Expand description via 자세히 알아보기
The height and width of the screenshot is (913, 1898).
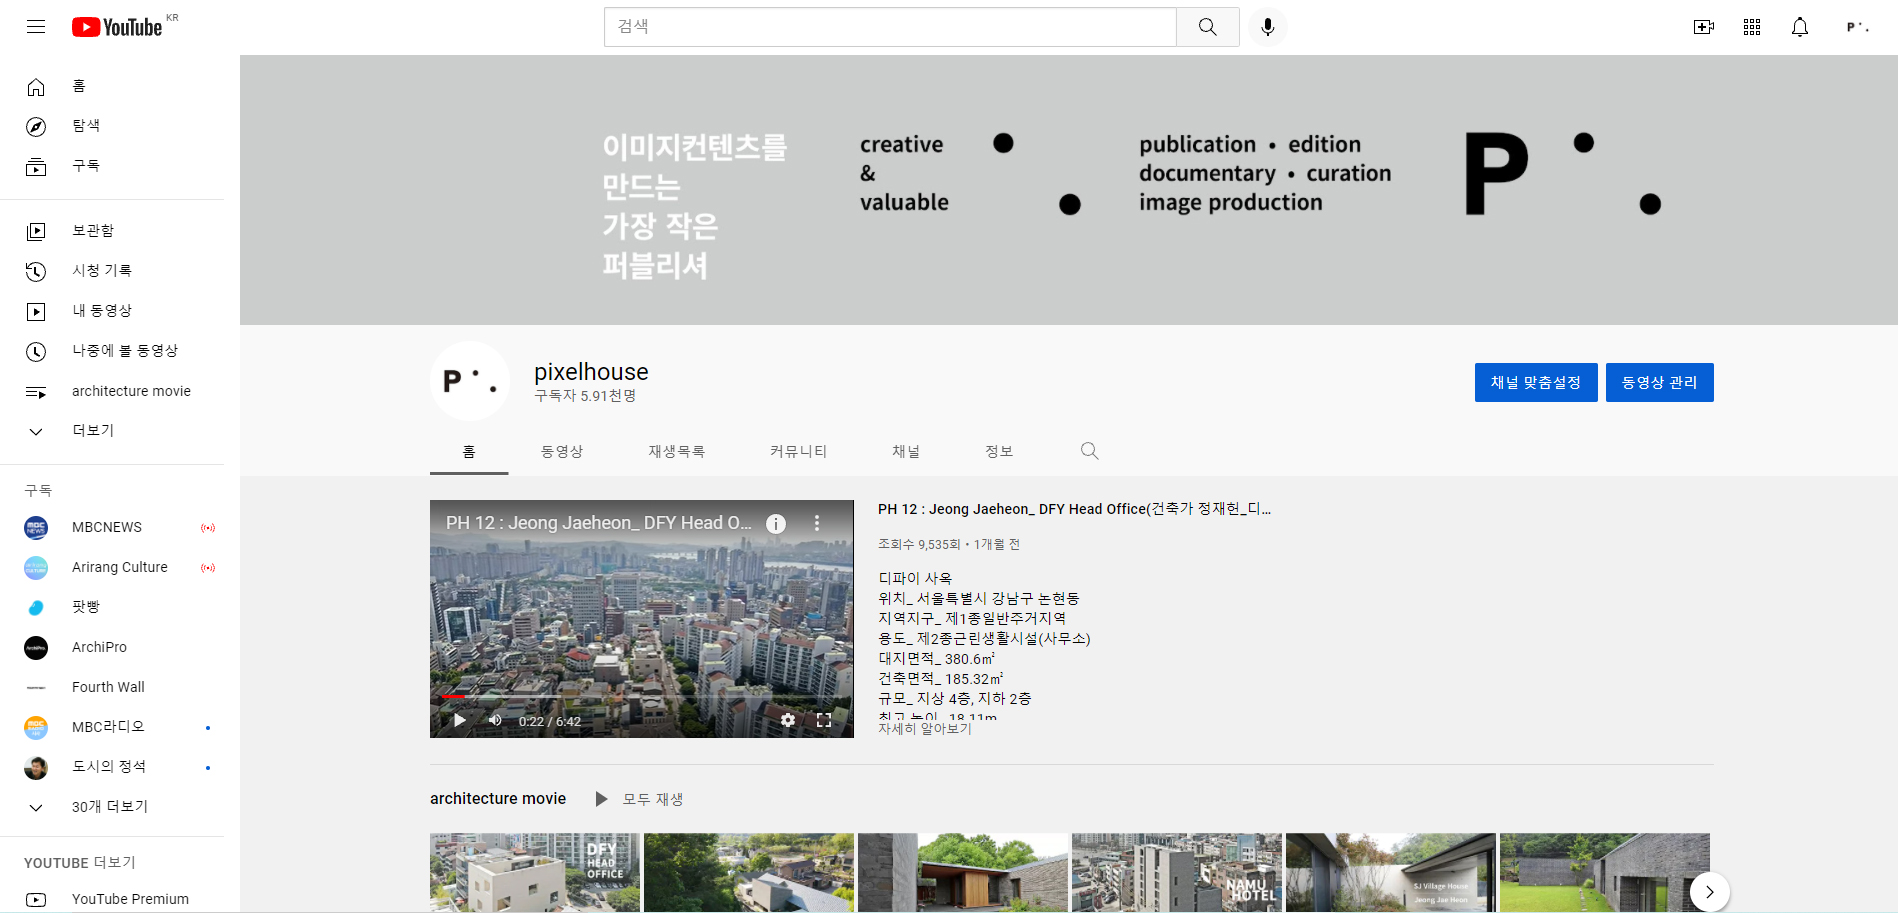tap(925, 728)
